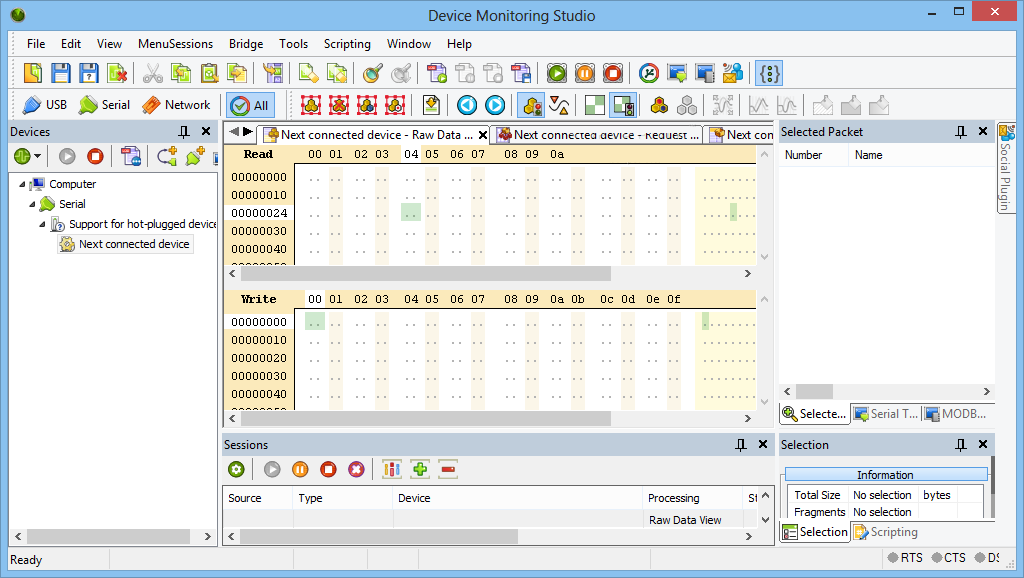
Task: Collapse the Serial tree node
Action: [33, 204]
